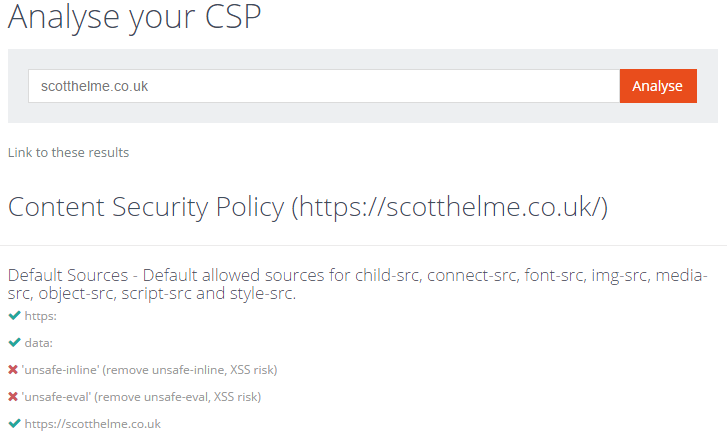Screen dimensions: 727x442
Task: Select the 'data:' source entry text
Action: (40, 343)
